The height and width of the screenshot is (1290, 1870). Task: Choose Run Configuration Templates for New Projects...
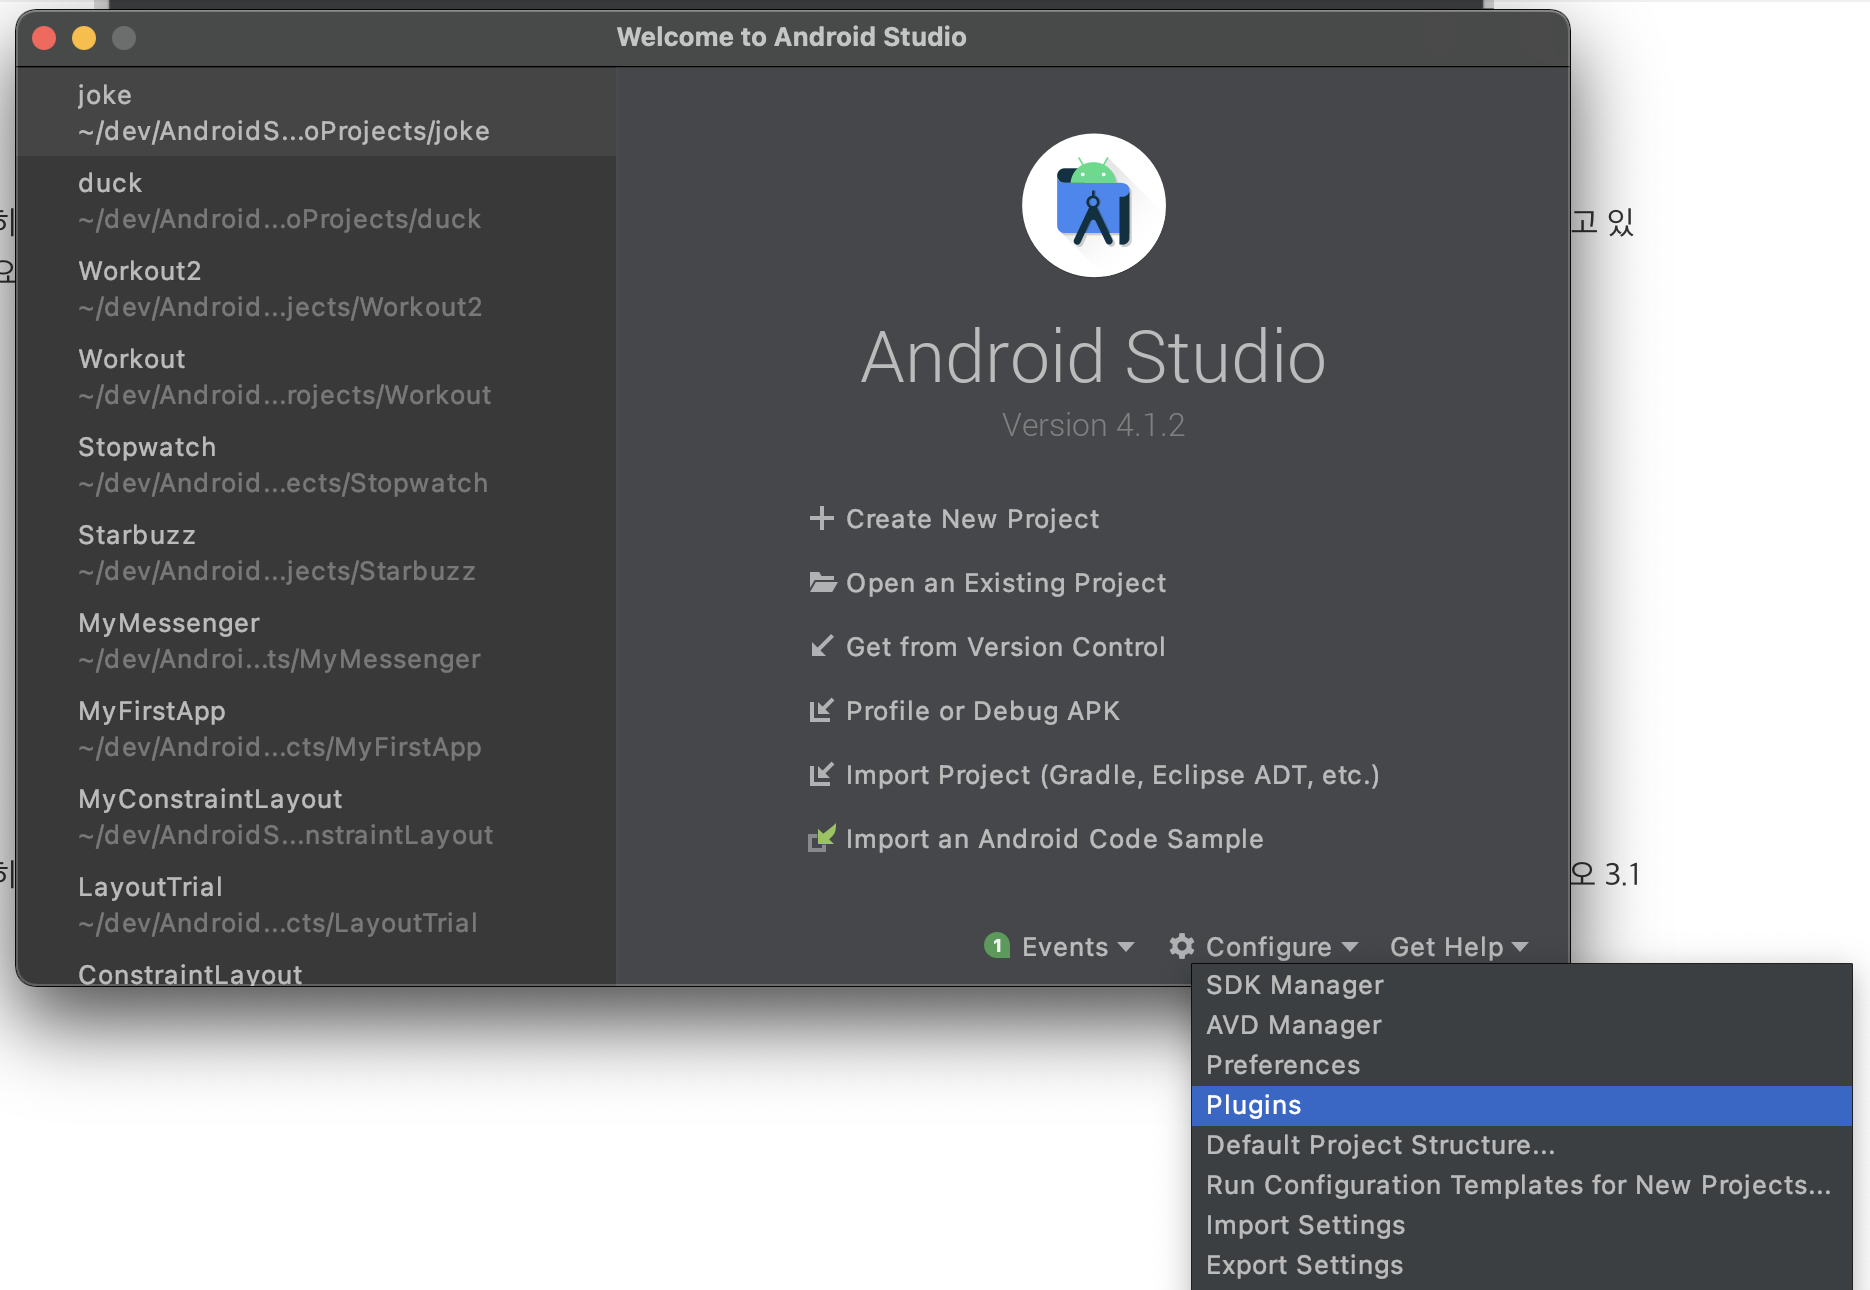(x=1521, y=1185)
